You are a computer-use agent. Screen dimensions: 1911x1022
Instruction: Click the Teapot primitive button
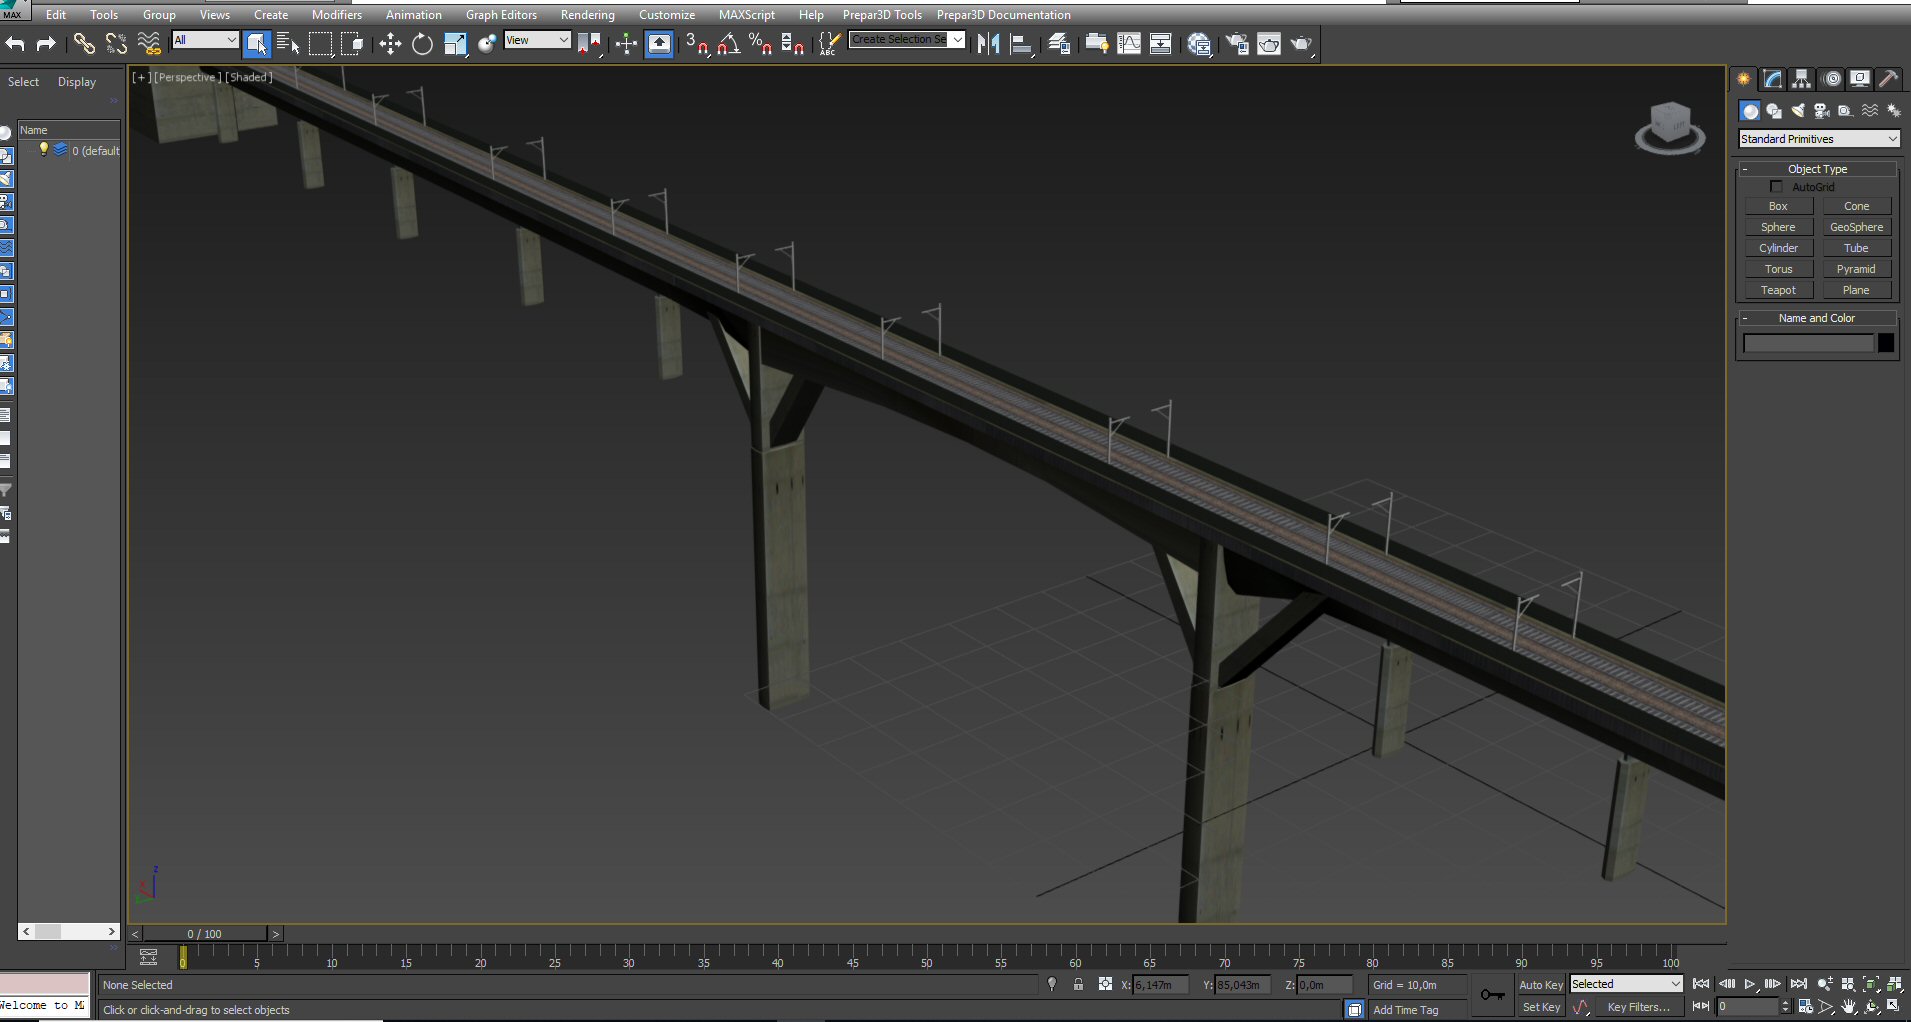point(1778,290)
